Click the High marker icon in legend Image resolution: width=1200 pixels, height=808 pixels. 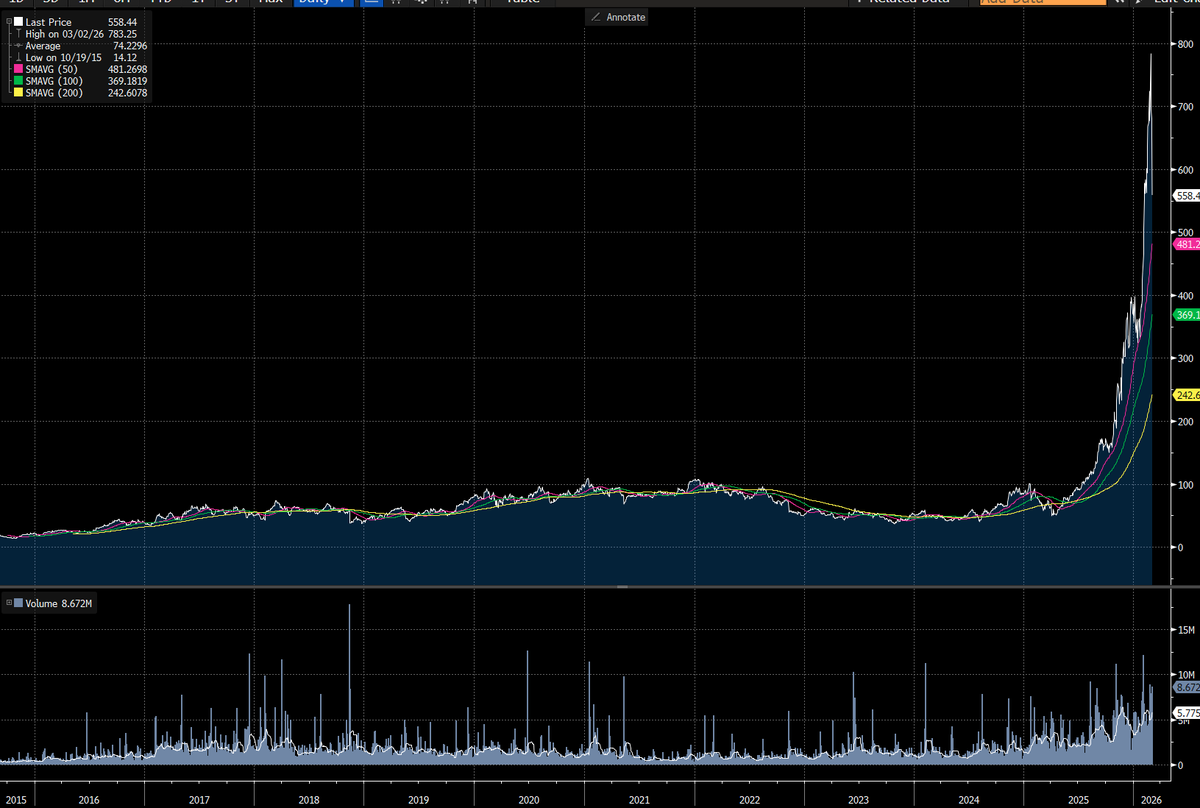[19, 34]
